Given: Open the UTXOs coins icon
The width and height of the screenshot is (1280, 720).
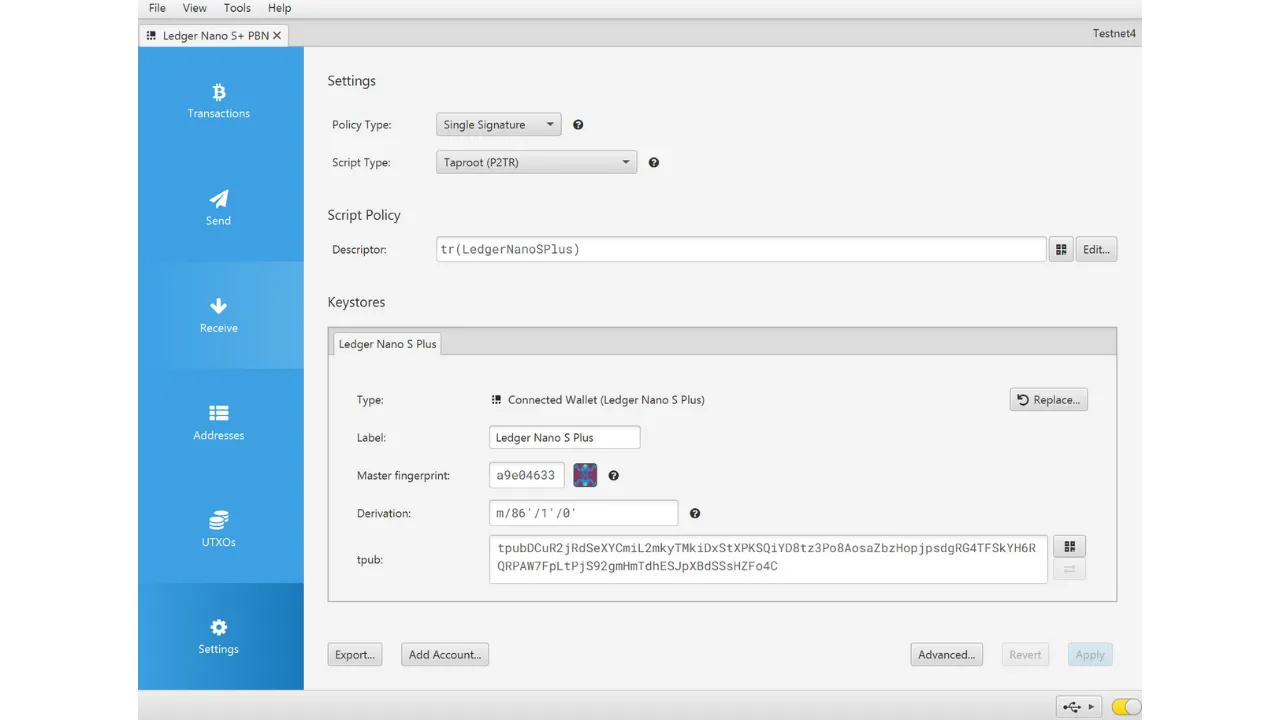Looking at the screenshot, I should pos(219,520).
